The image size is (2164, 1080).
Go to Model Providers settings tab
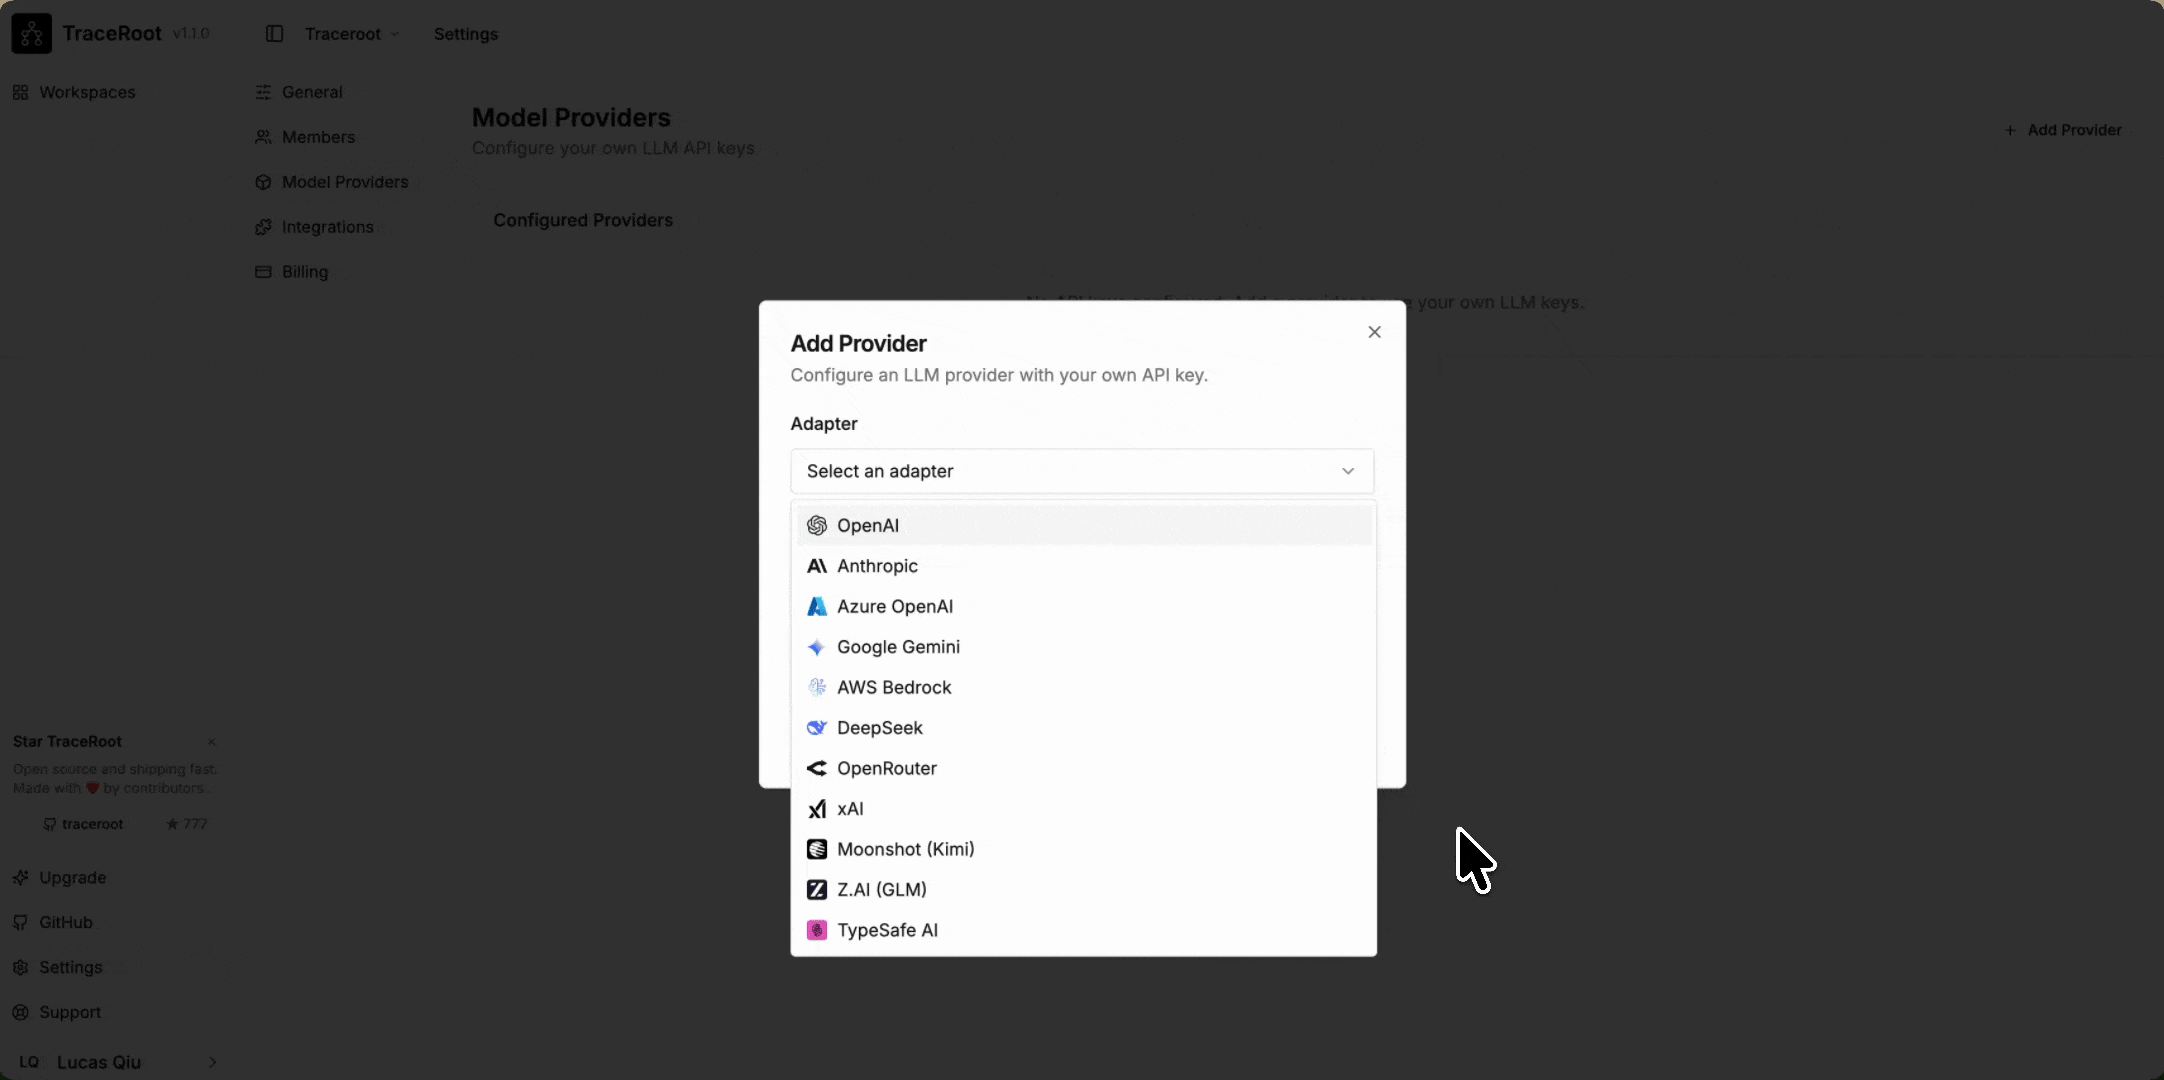[x=345, y=182]
